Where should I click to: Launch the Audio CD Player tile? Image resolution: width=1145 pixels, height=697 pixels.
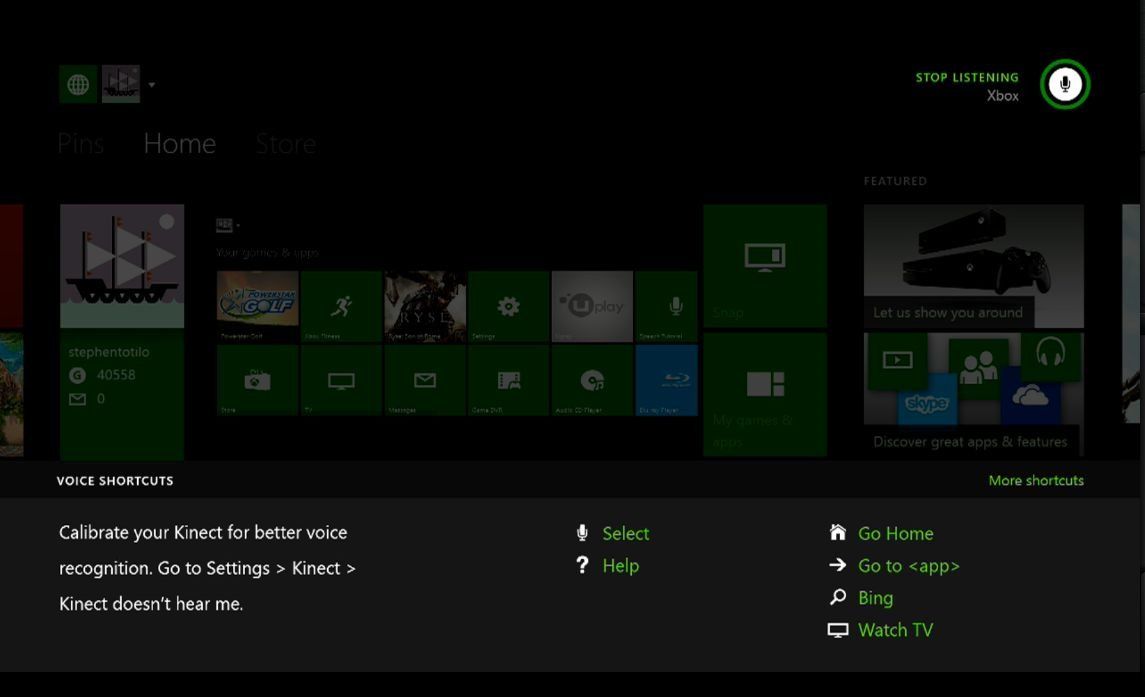pyautogui.click(x=590, y=380)
